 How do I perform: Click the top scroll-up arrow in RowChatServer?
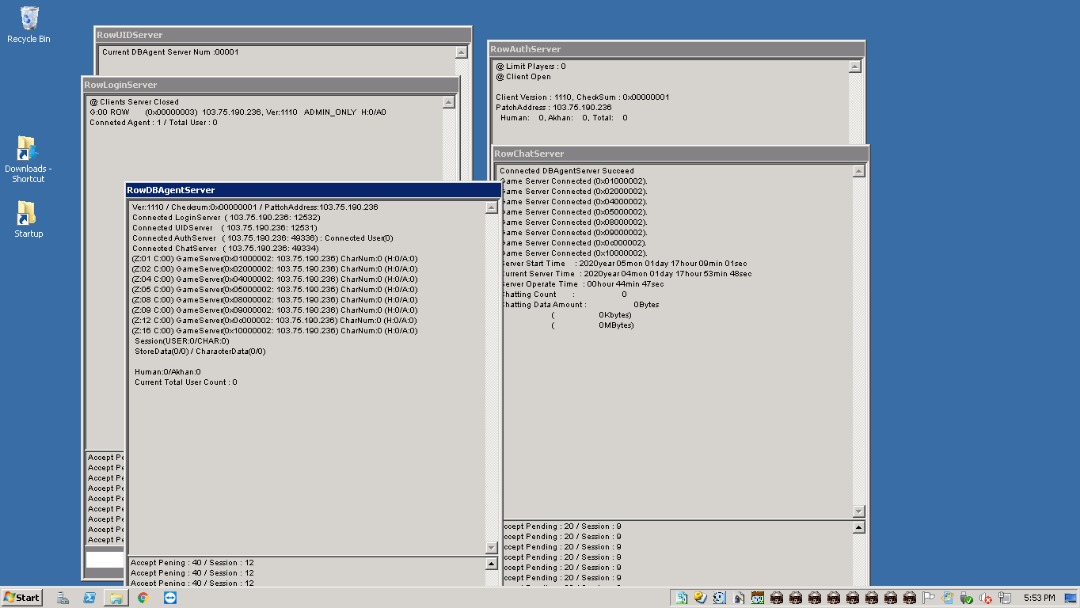click(x=858, y=171)
